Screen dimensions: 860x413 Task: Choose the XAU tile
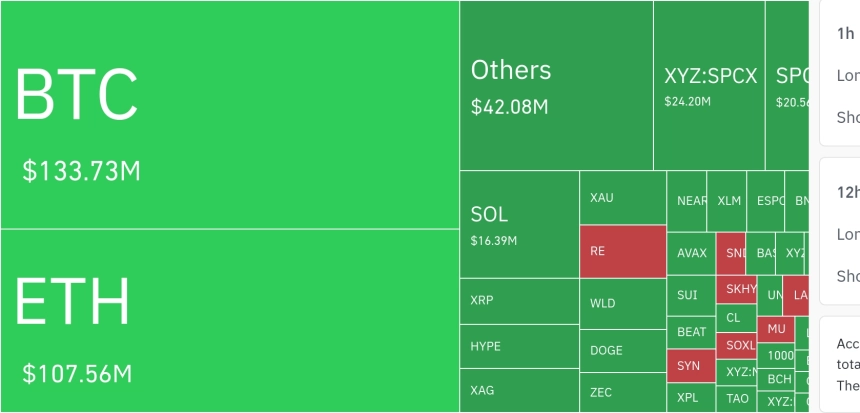(623, 197)
